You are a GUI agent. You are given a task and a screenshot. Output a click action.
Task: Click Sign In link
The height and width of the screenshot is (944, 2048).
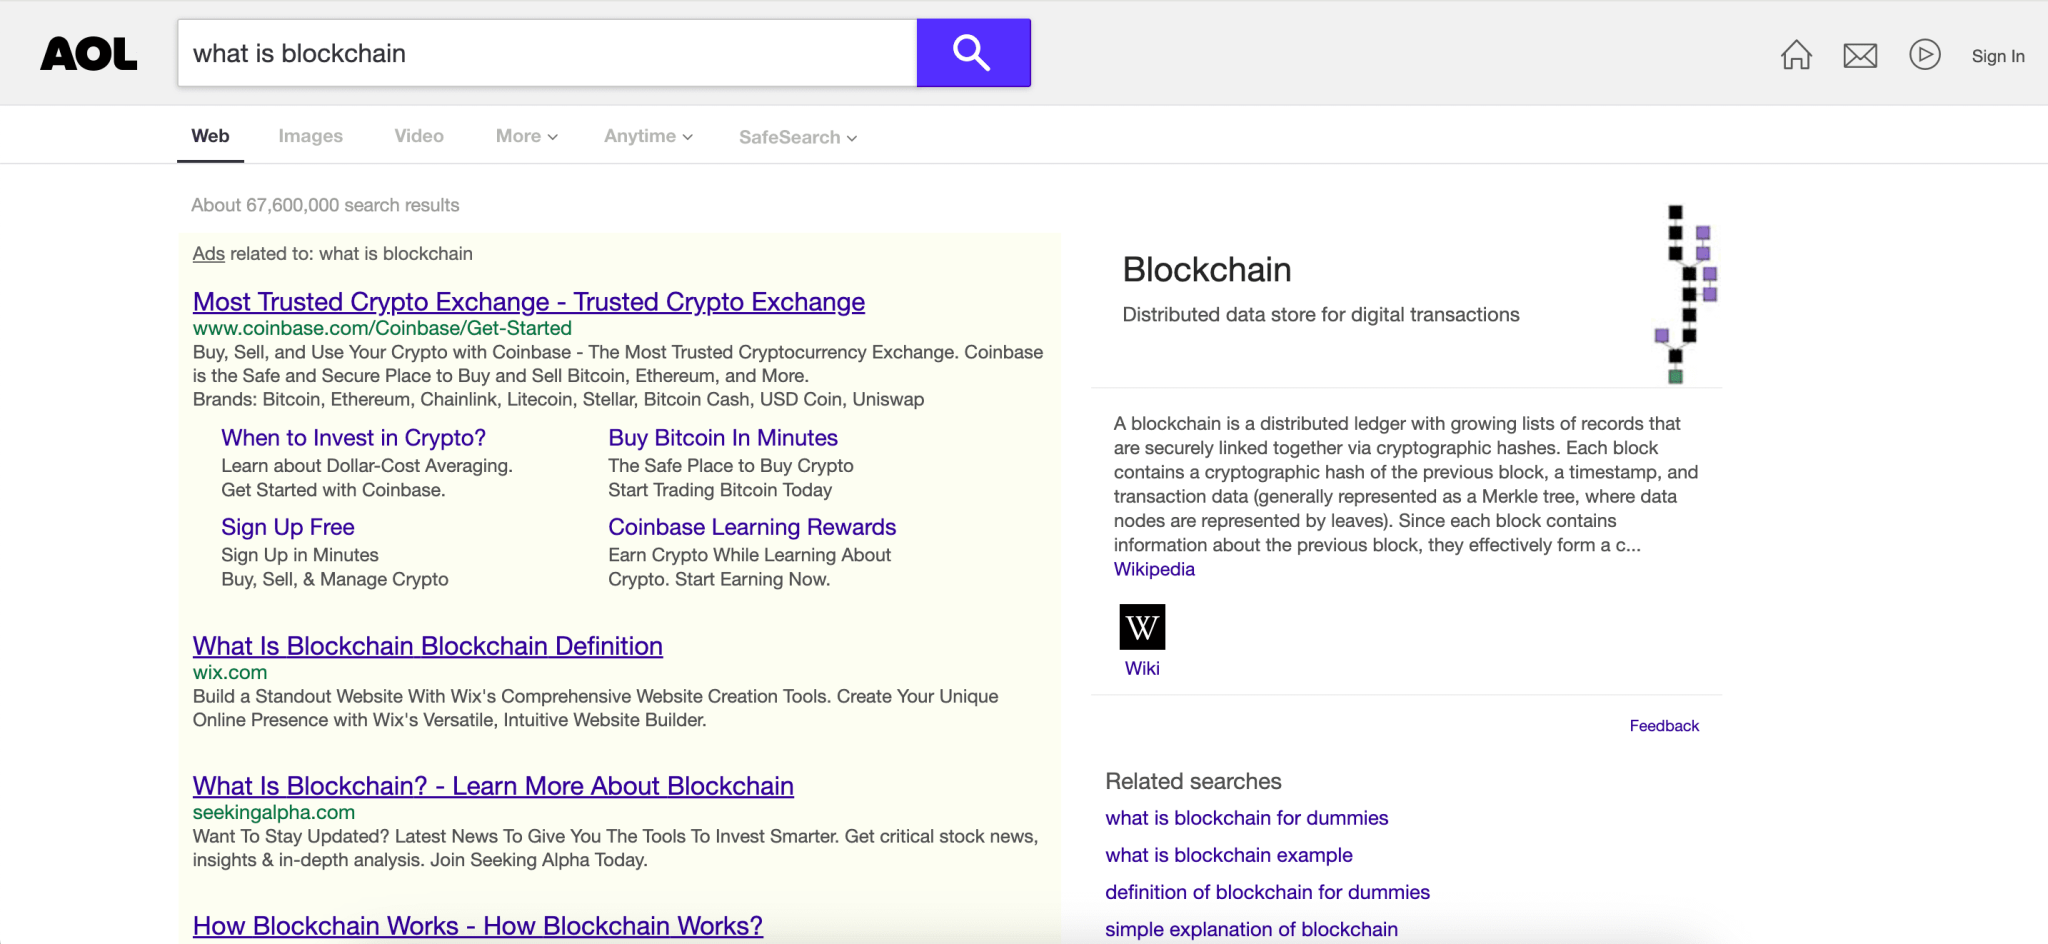[x=1997, y=56]
